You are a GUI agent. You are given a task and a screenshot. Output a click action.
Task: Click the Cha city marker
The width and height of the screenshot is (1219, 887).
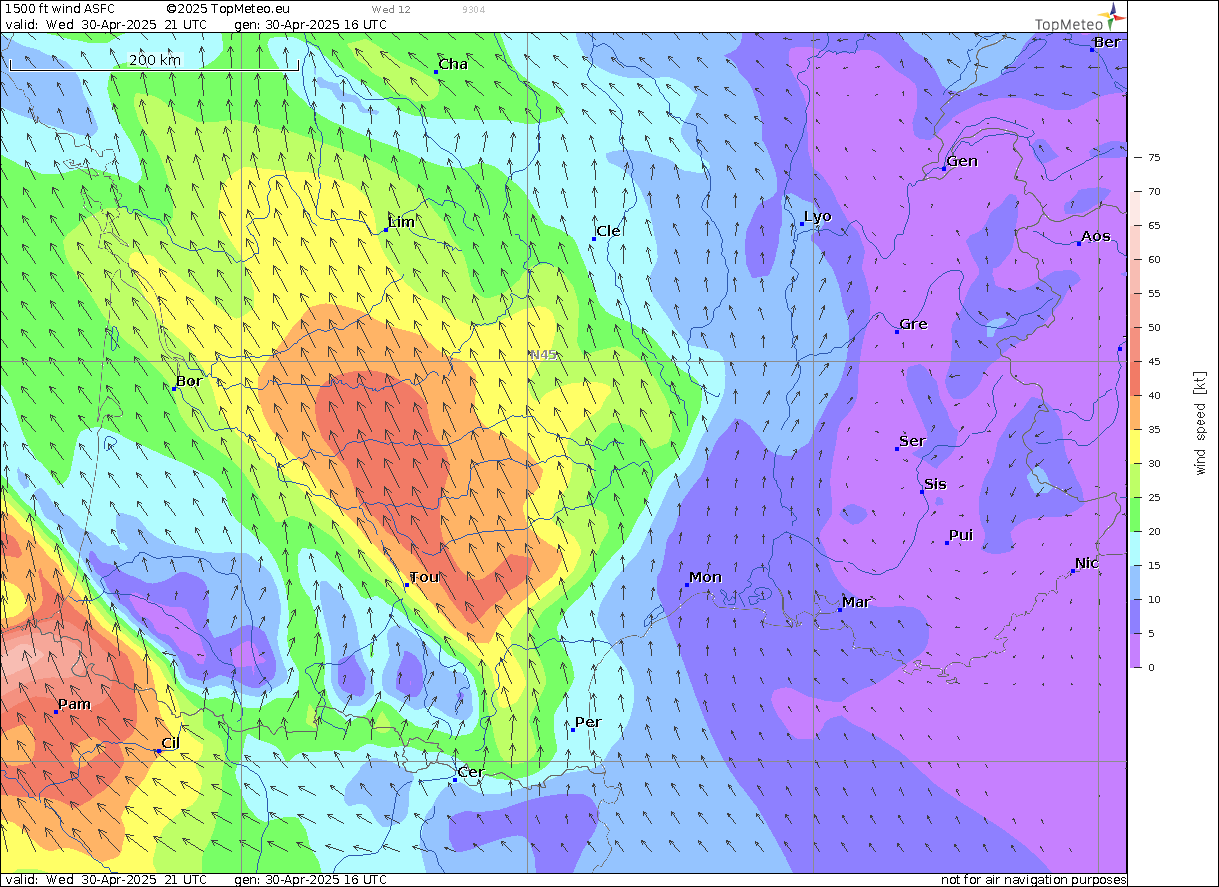436,72
